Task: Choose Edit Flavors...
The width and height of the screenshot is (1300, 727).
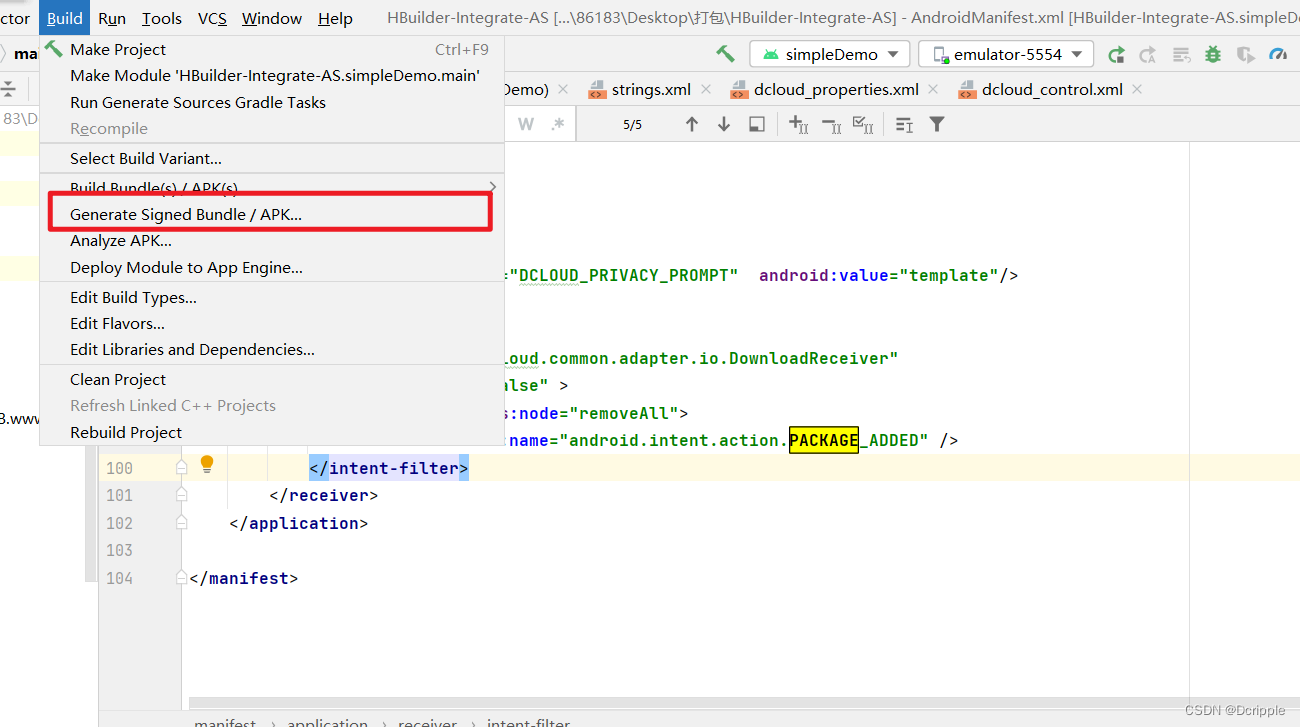Action: pos(271,323)
